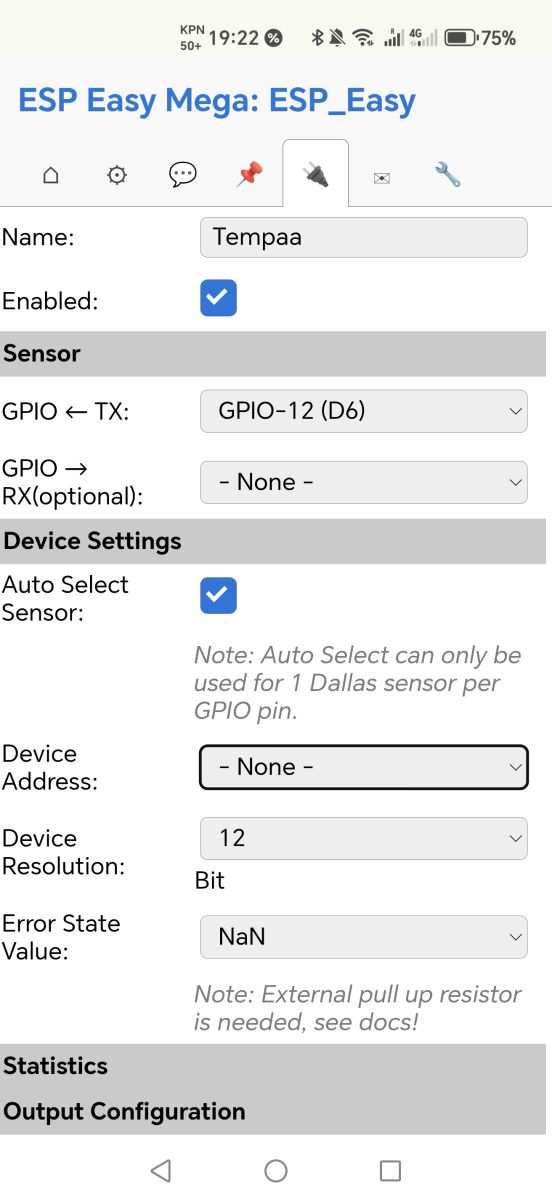Screen dimensions: 552x1200
Task: Change the Device Resolution dropdown
Action: [x=364, y=838]
